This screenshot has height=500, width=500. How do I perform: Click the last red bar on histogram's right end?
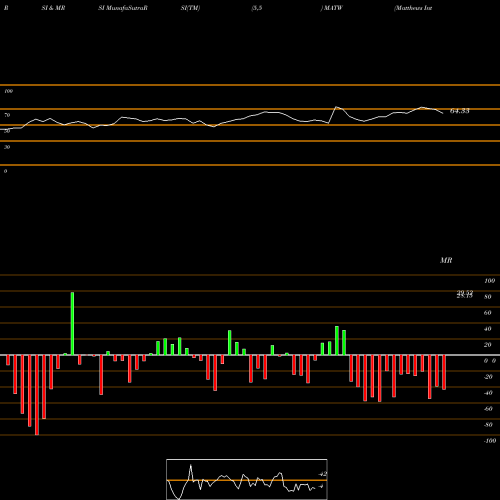click(x=444, y=372)
